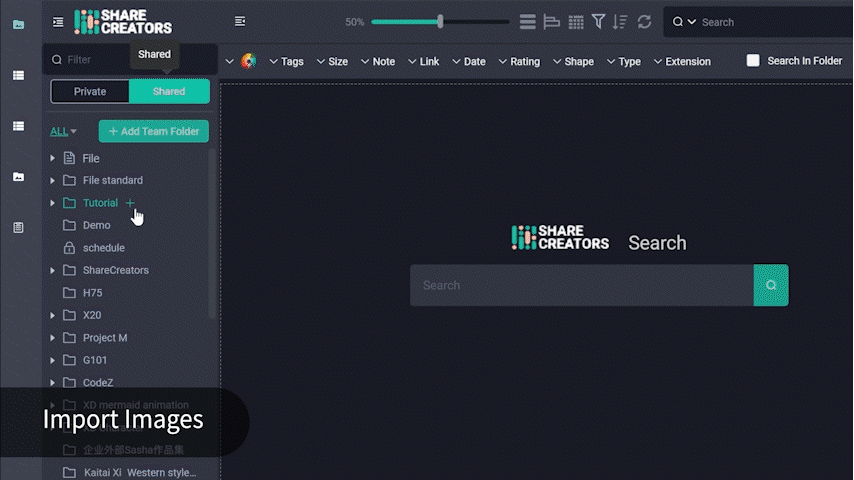Select the schedule folder label
854x480 pixels.
[103, 247]
